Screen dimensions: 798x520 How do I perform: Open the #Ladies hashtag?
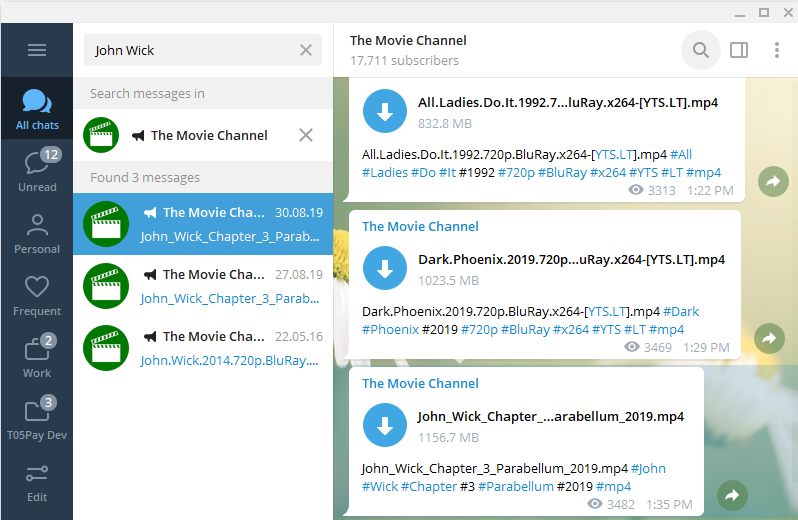(385, 172)
